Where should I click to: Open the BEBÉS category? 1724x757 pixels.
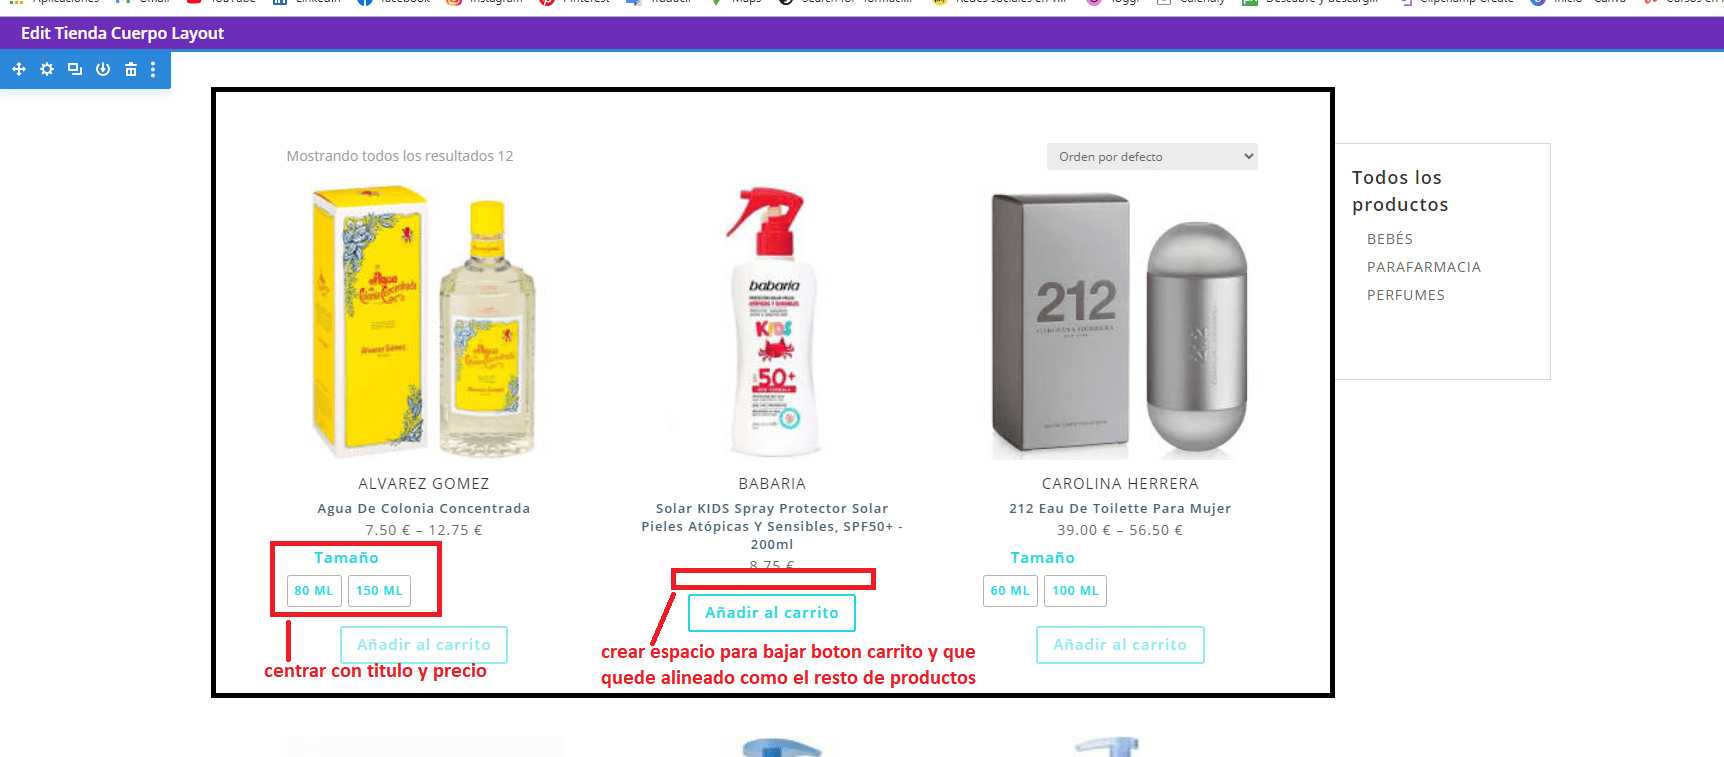tap(1390, 239)
